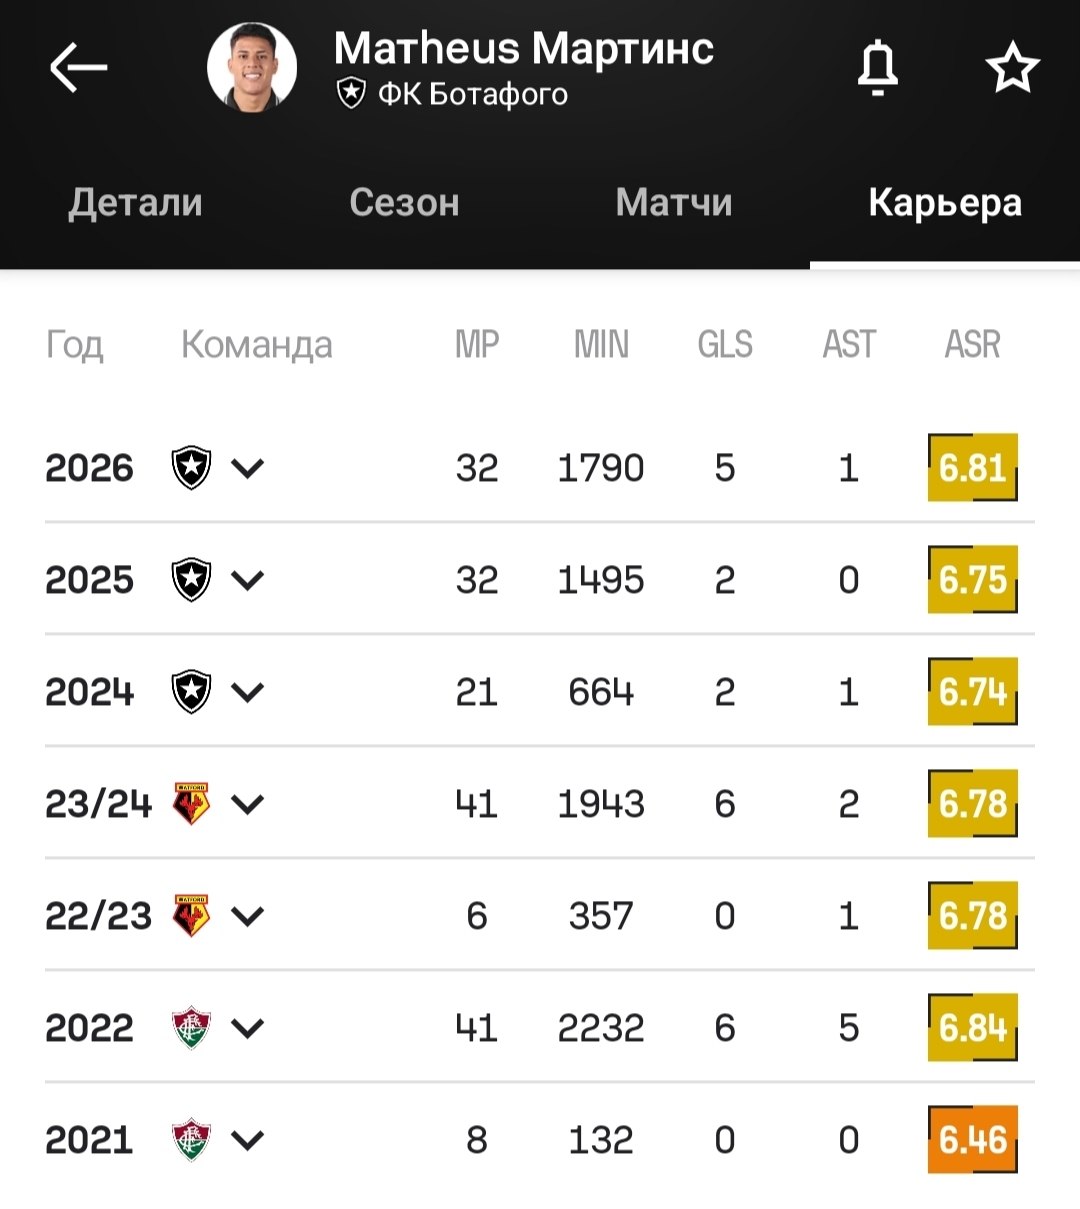Tap Fluminense crest in 2021 row
1080x1209 pixels.
coord(191,1139)
